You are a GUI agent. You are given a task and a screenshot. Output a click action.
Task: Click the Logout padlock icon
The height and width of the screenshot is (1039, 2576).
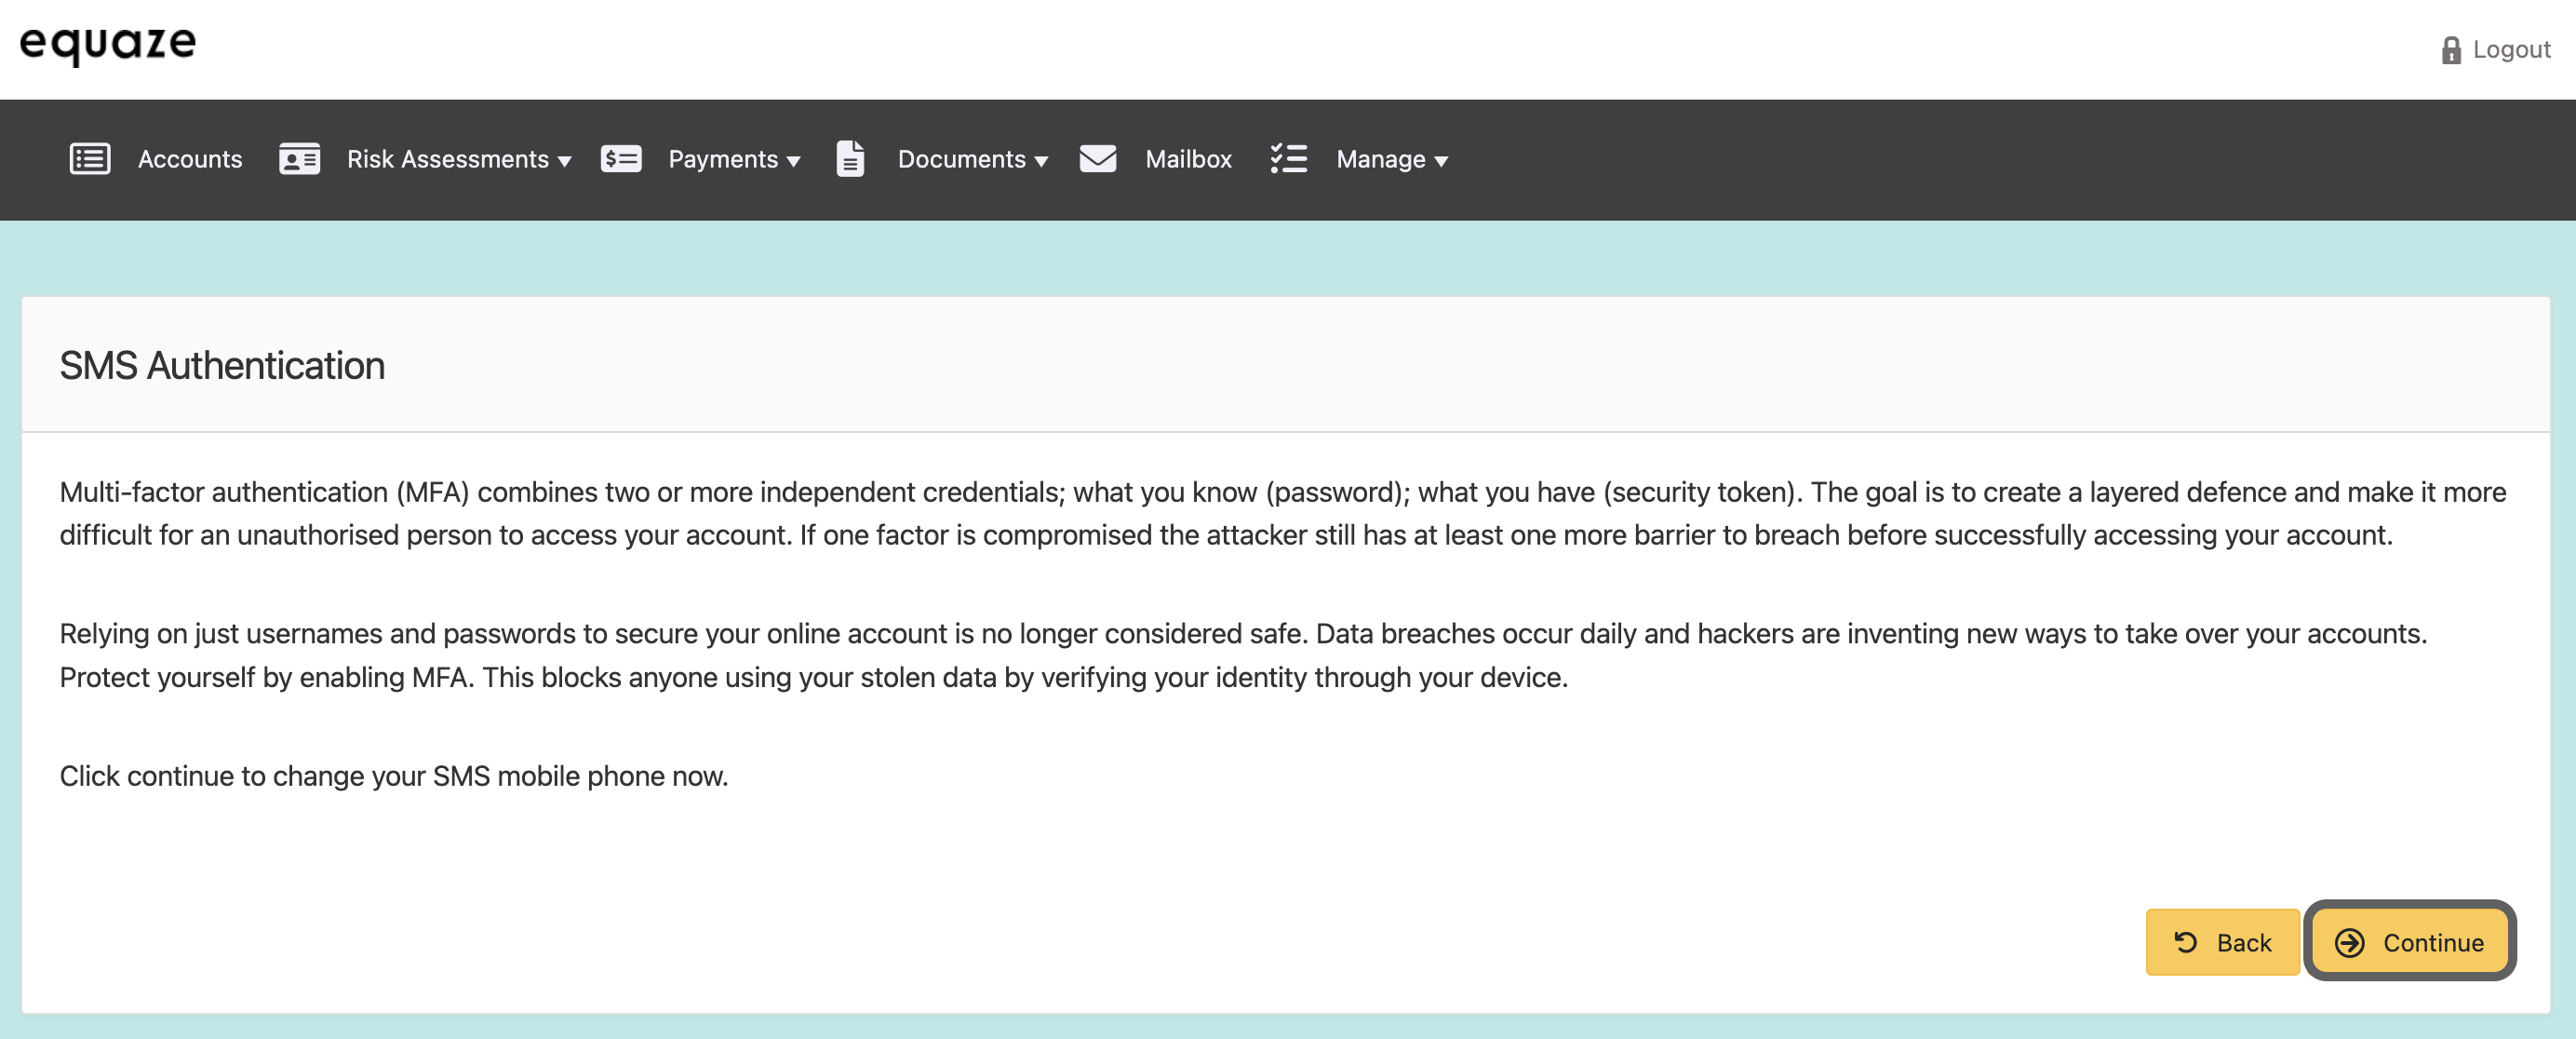2450,50
